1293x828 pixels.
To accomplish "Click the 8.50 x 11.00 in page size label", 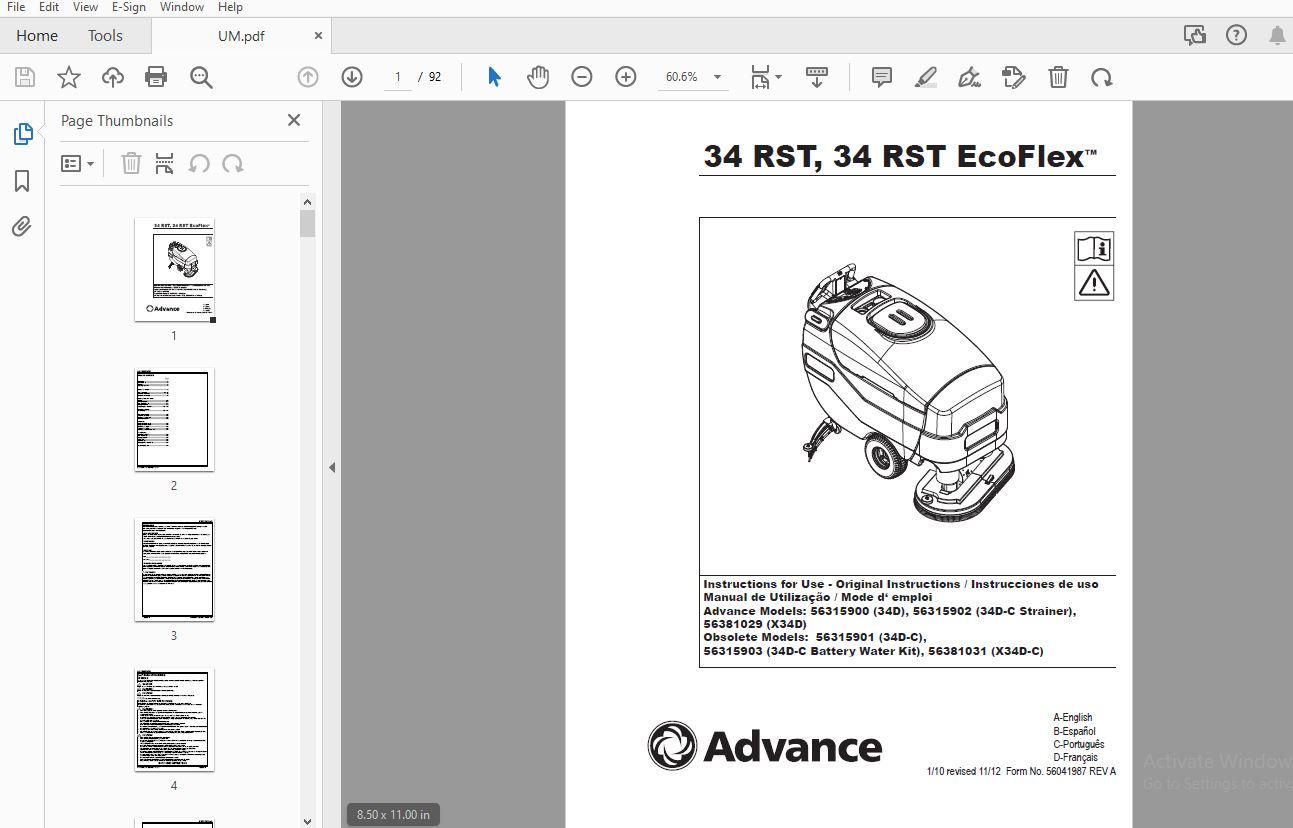I will (x=393, y=815).
